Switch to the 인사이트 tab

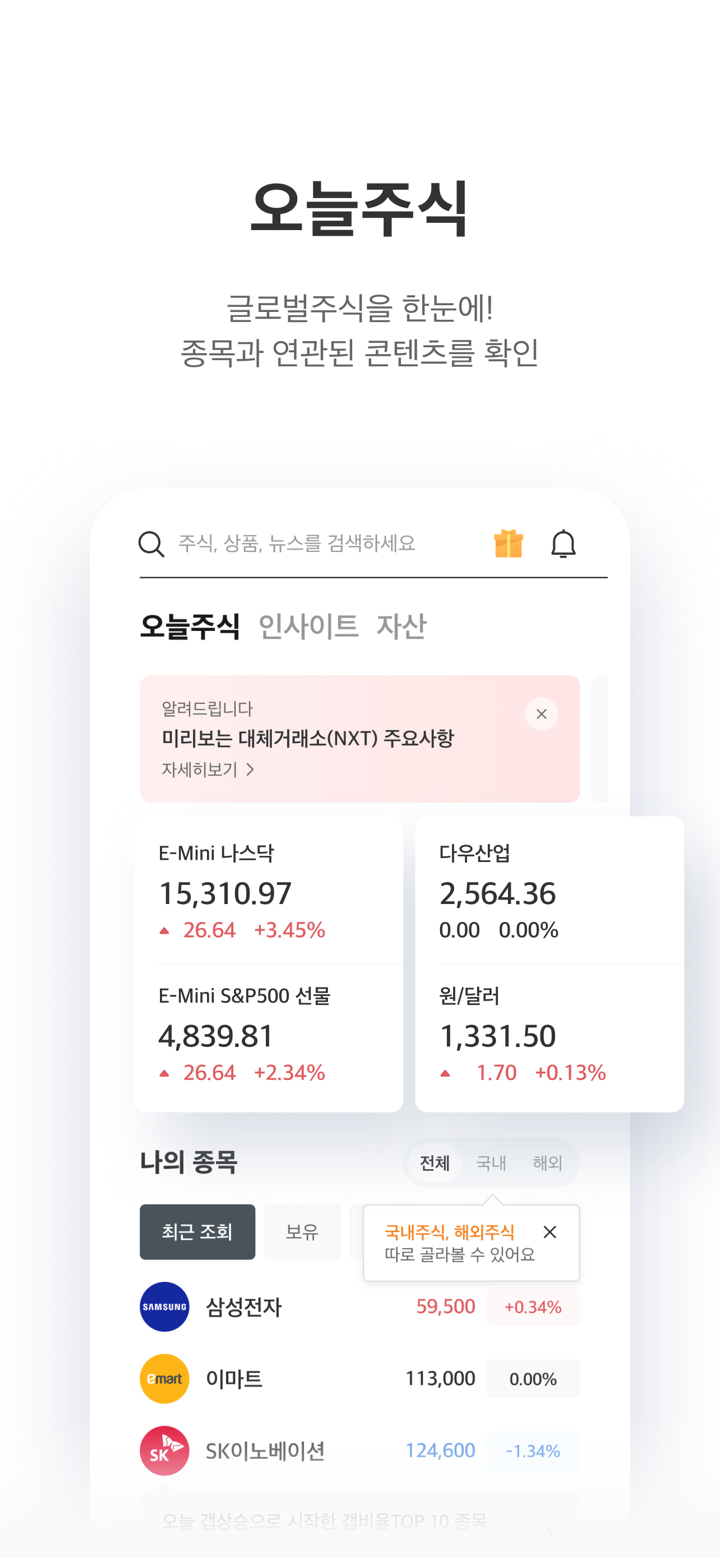[308, 627]
